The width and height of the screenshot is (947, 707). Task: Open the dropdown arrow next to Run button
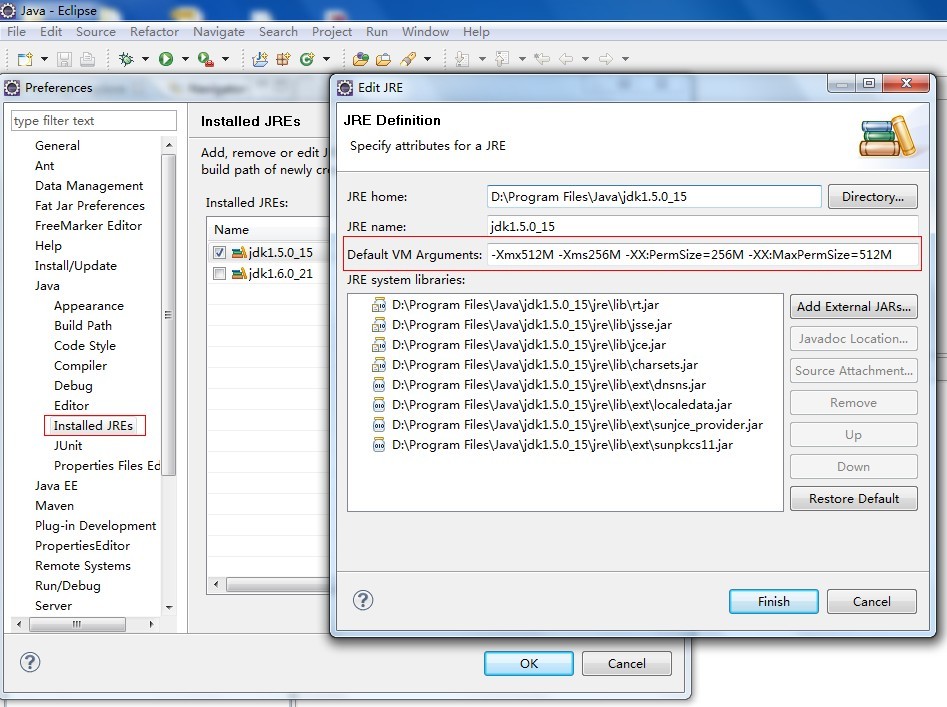185,59
